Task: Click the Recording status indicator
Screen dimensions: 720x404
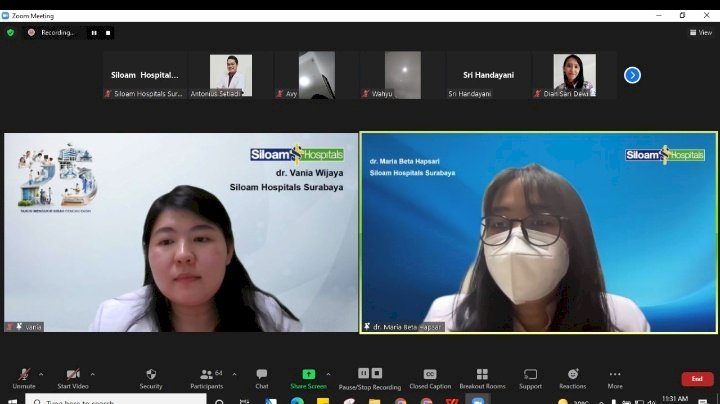Action: 52,33
